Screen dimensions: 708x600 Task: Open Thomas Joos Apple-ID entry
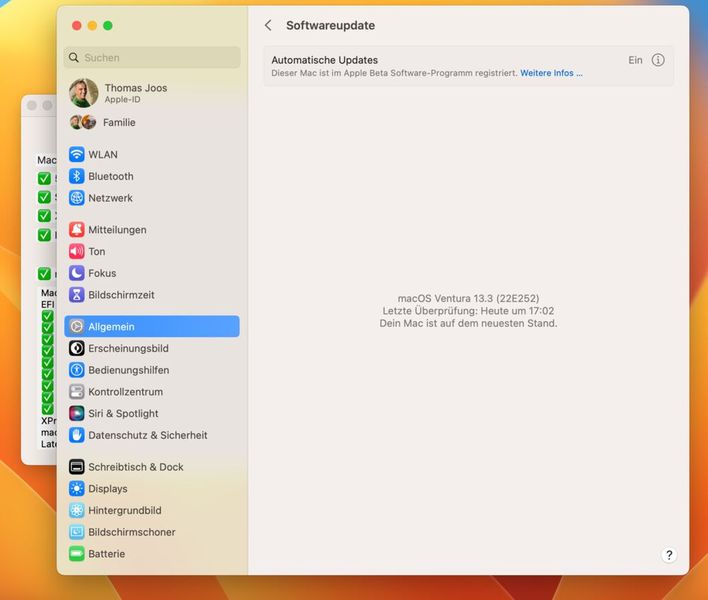(152, 93)
